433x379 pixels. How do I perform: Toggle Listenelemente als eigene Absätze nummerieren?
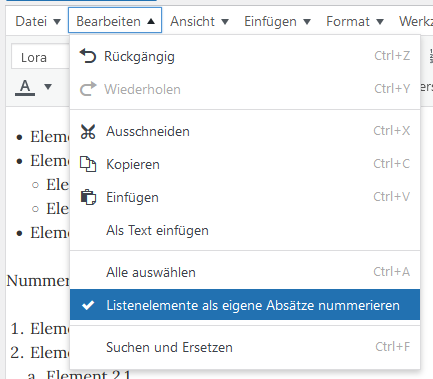click(x=245, y=305)
